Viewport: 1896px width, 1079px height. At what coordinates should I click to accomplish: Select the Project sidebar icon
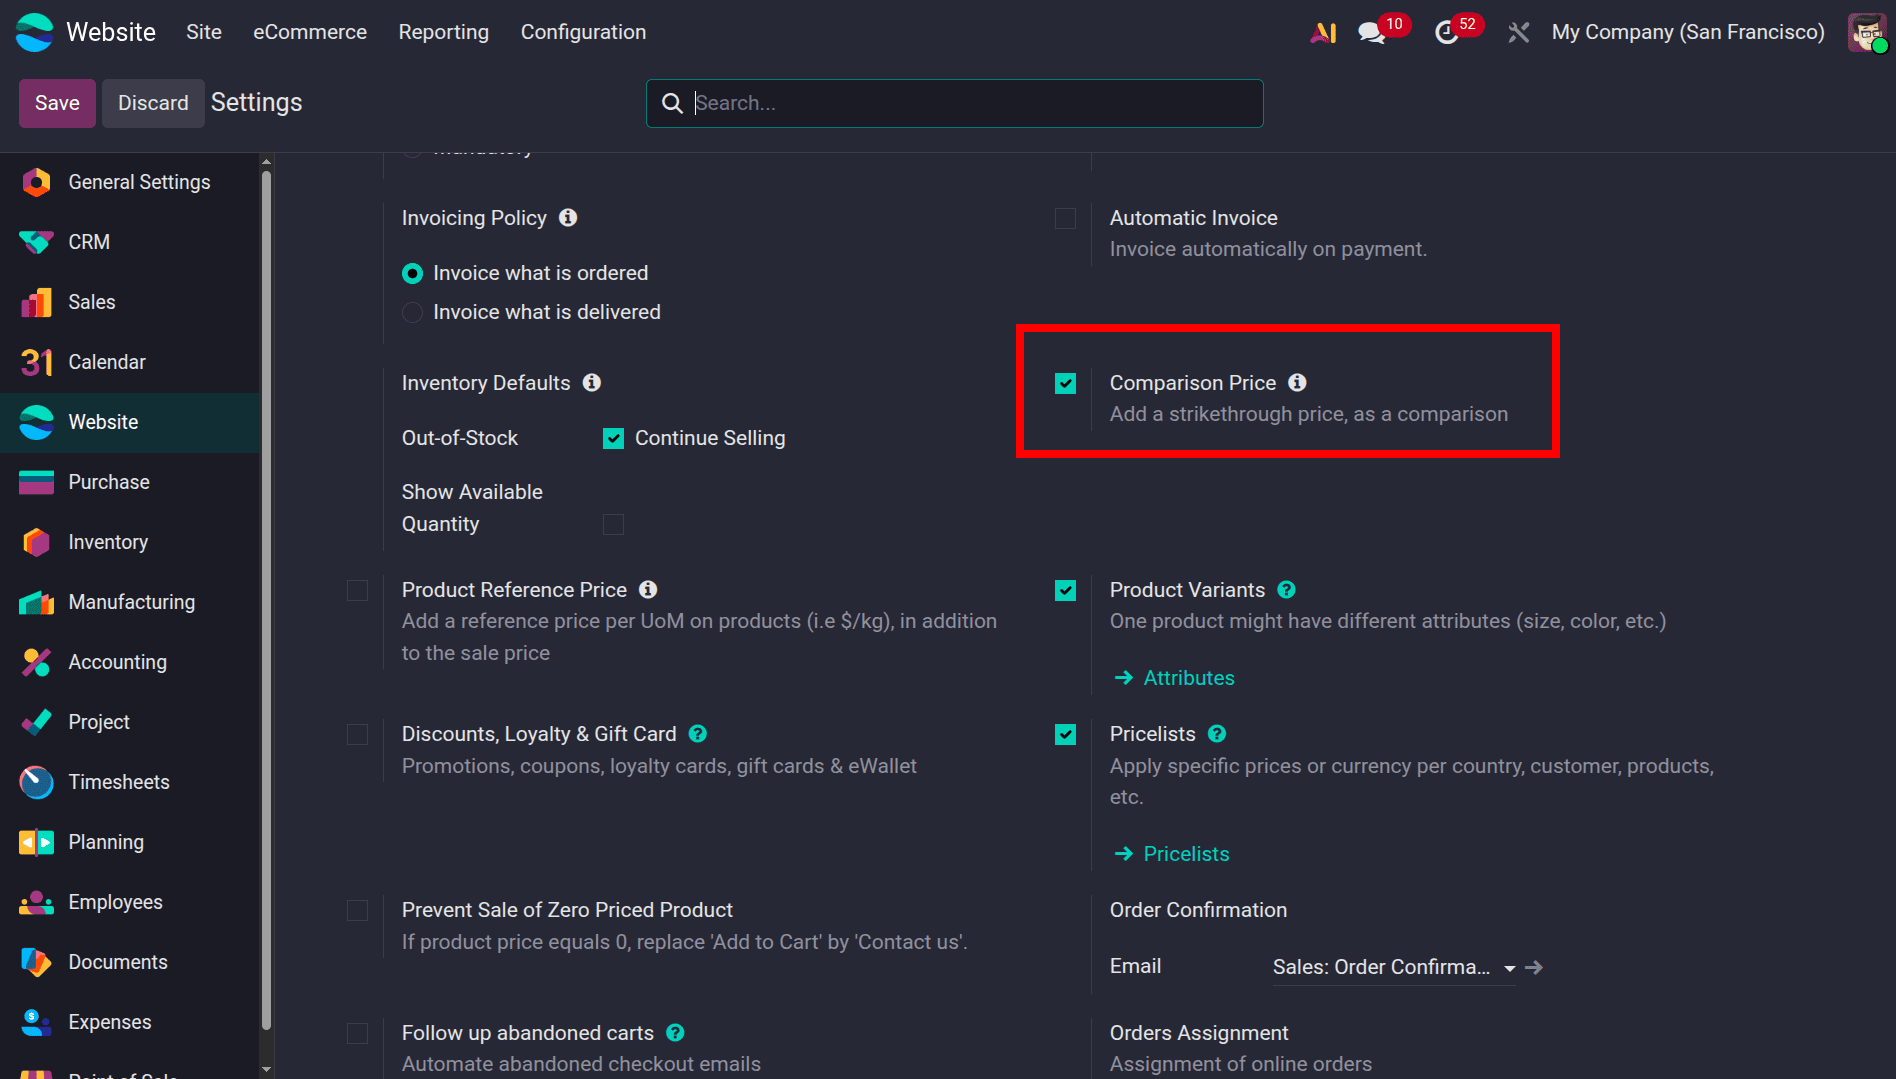pyautogui.click(x=36, y=722)
